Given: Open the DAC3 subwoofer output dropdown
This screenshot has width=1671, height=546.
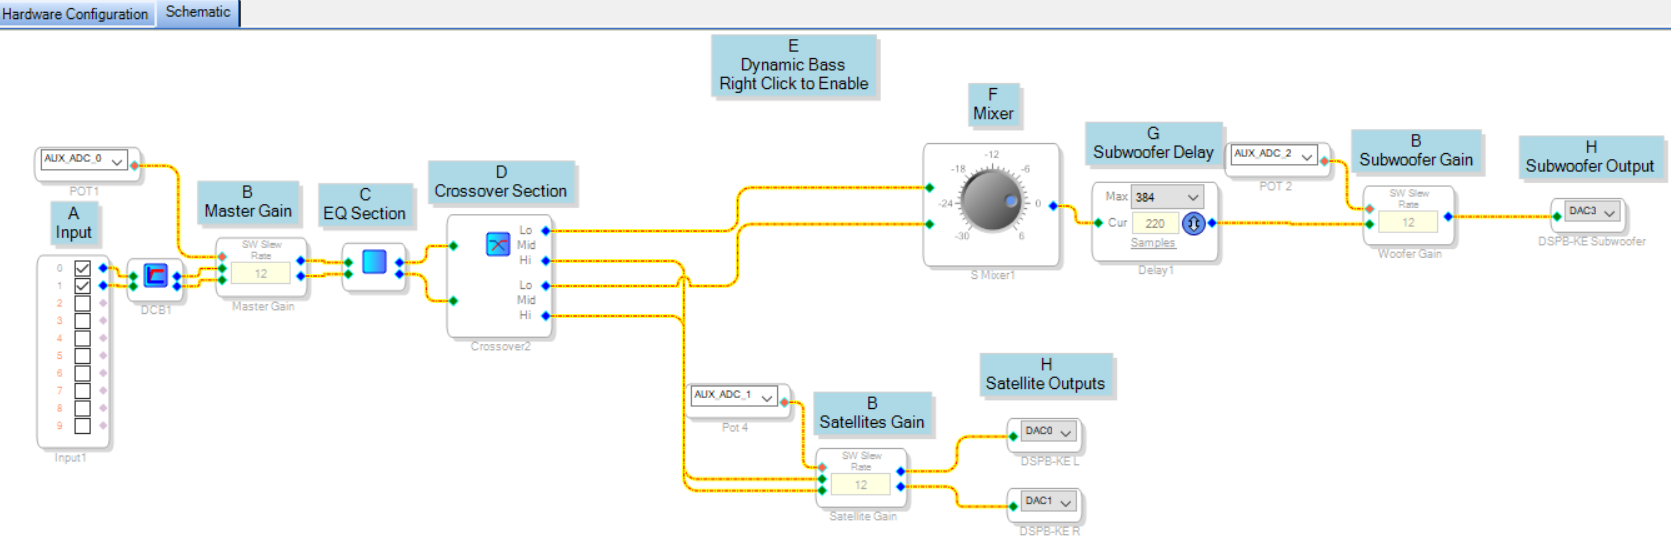Looking at the screenshot, I should click(1609, 213).
